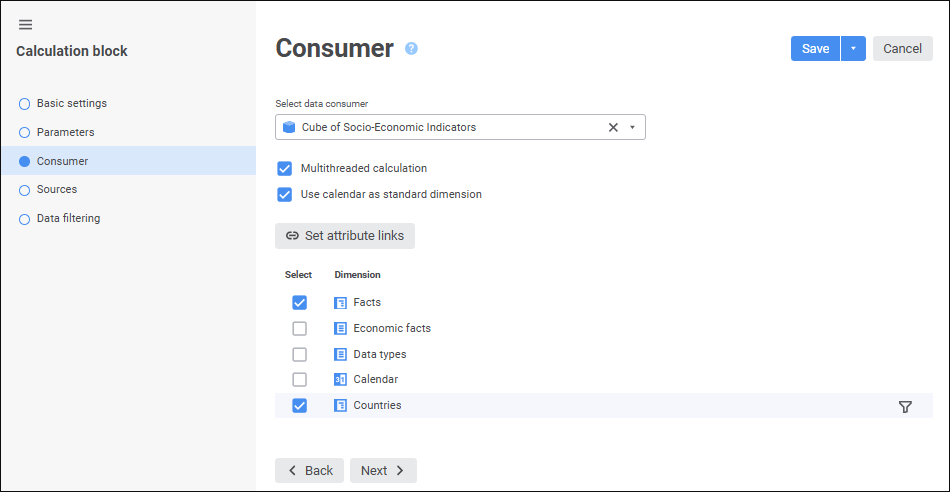Click the help question mark icon
This screenshot has width=950, height=492.
[x=411, y=48]
